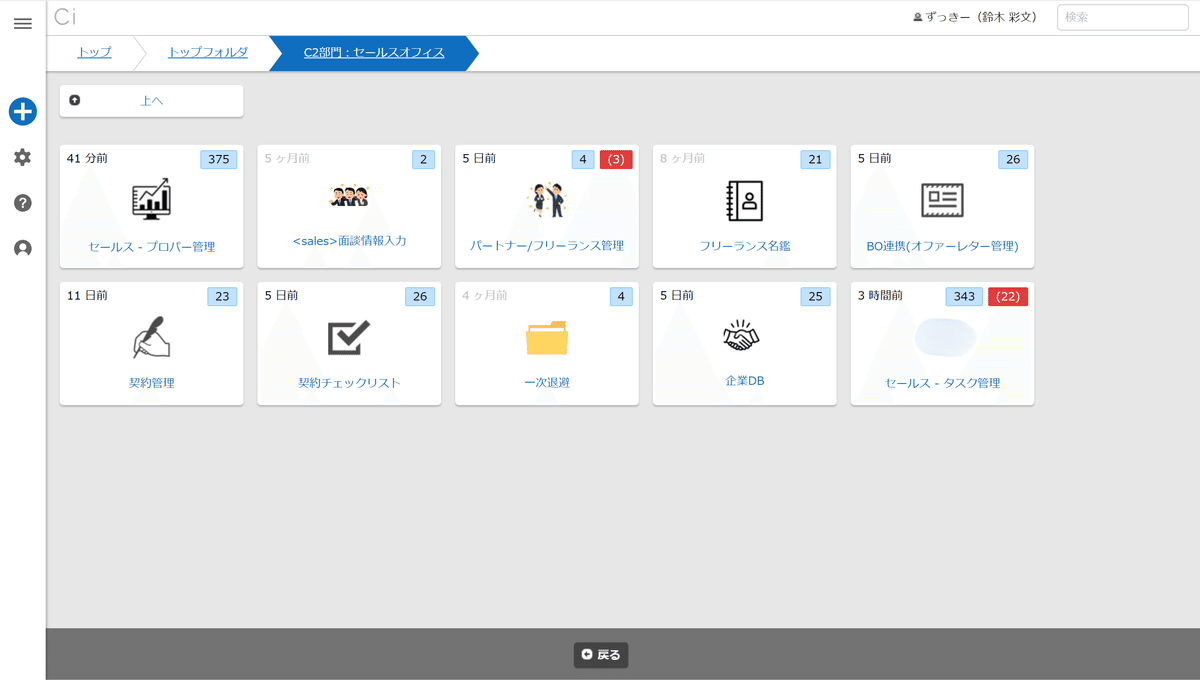This screenshot has width=1200, height=680.
Task: Click the 戻る button at bottom
Action: click(601, 655)
